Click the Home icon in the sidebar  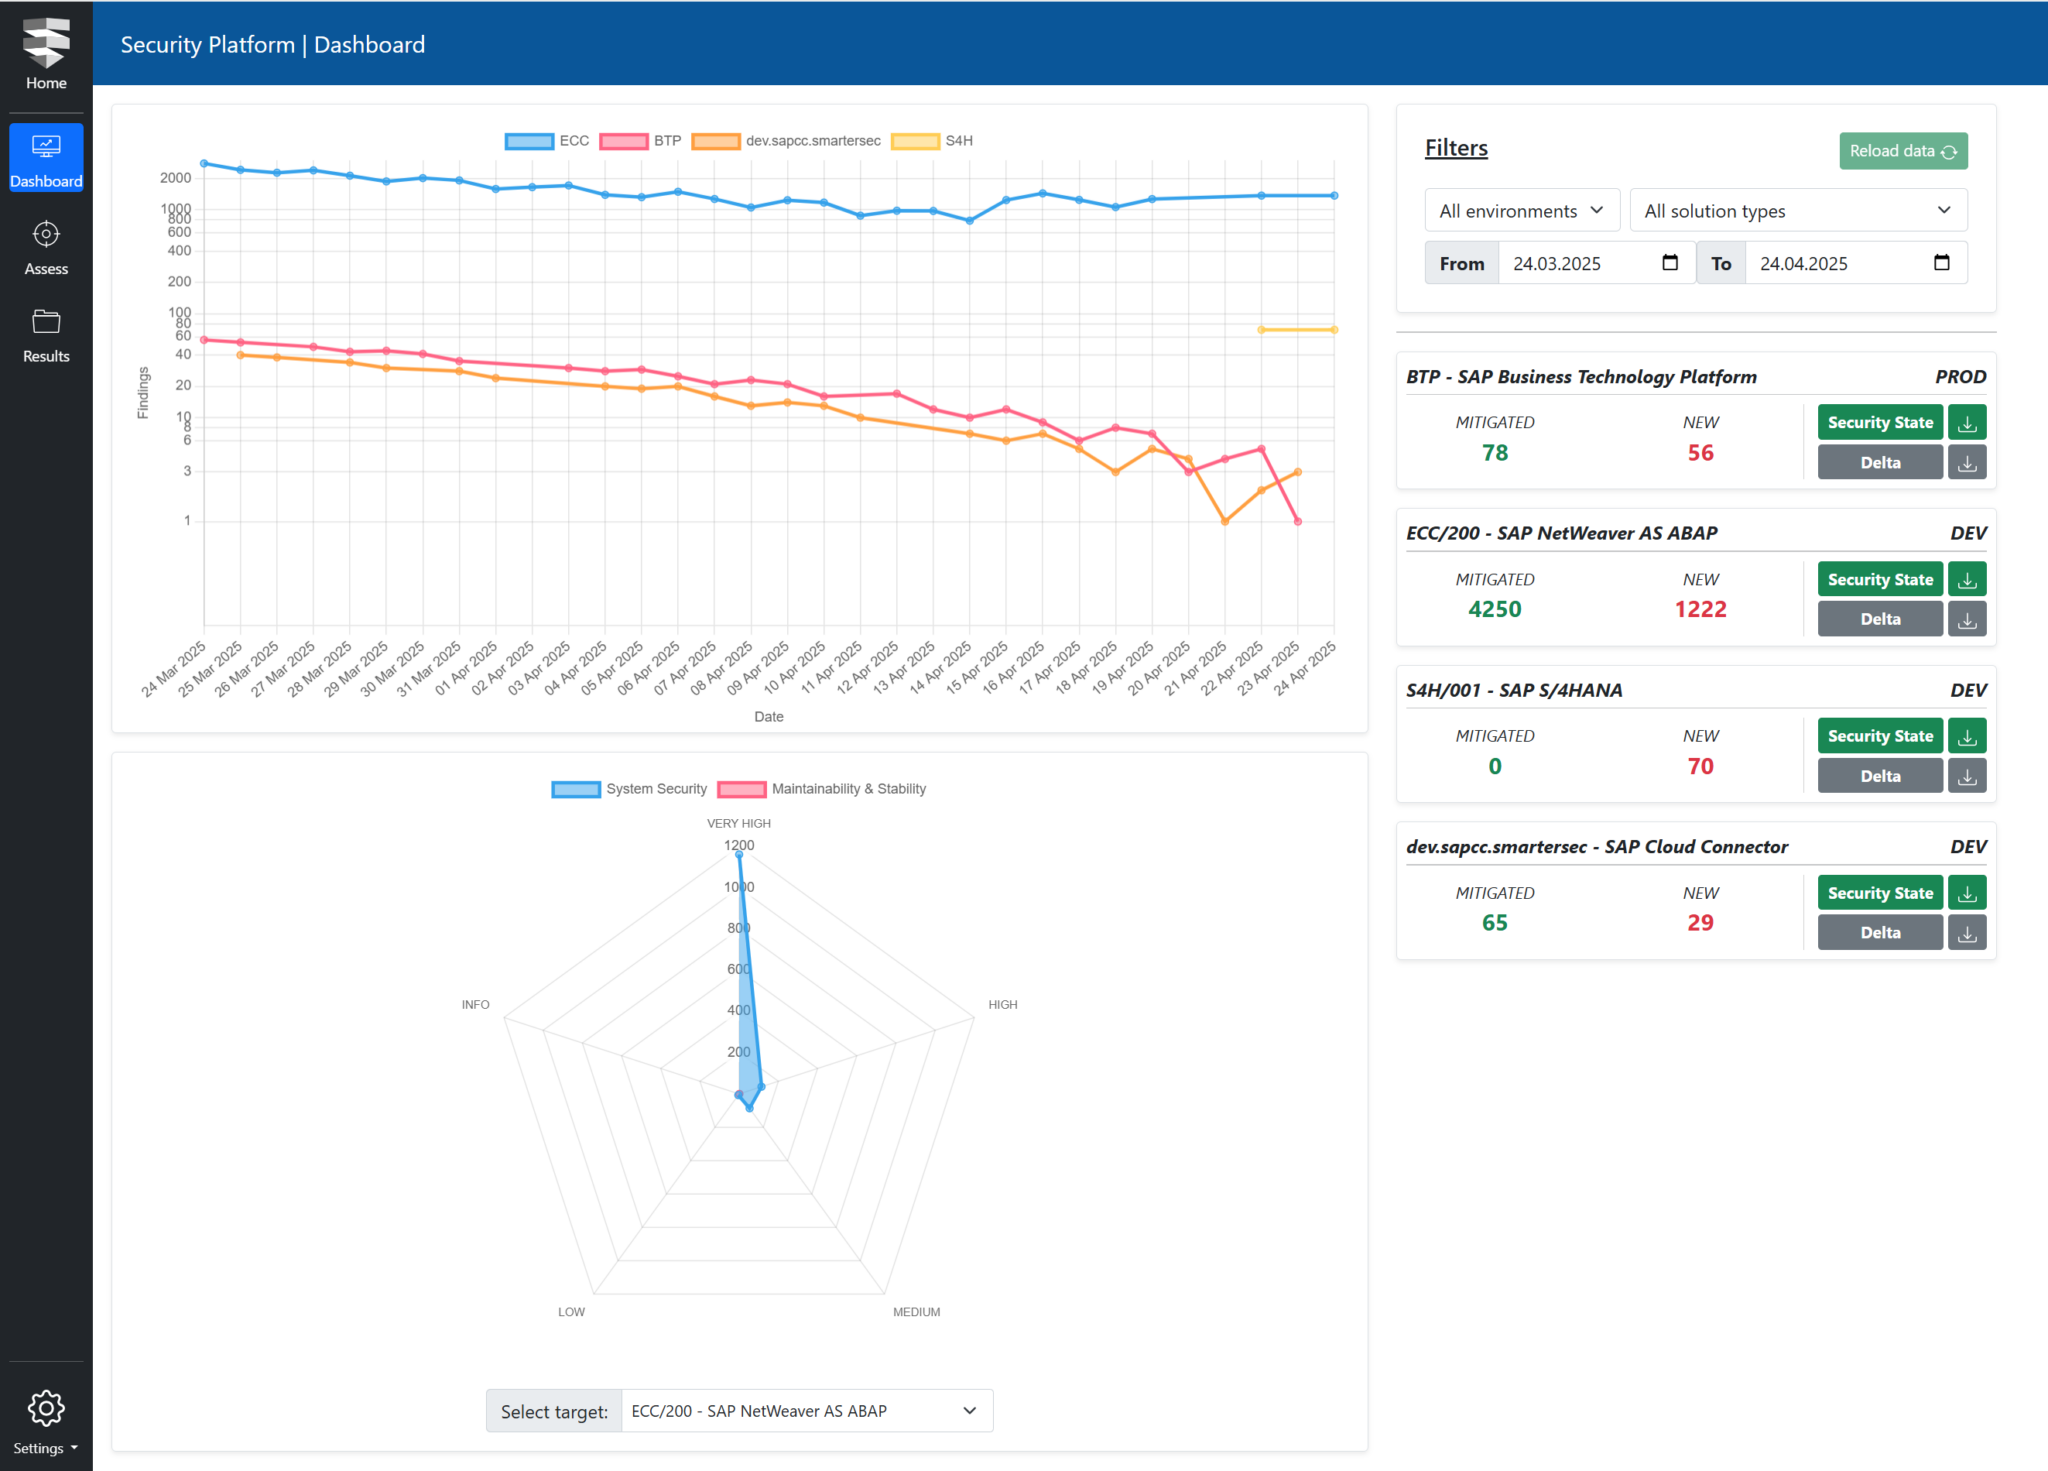(46, 50)
